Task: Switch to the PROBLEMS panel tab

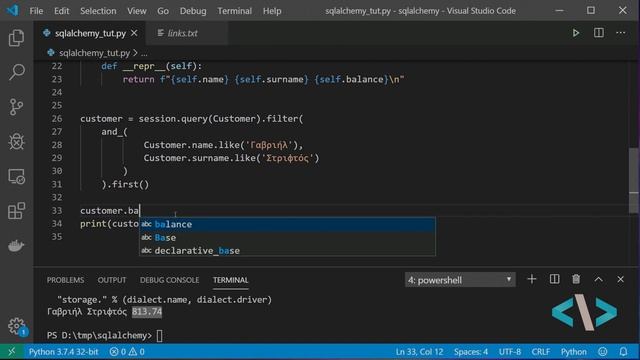Action: pos(65,280)
